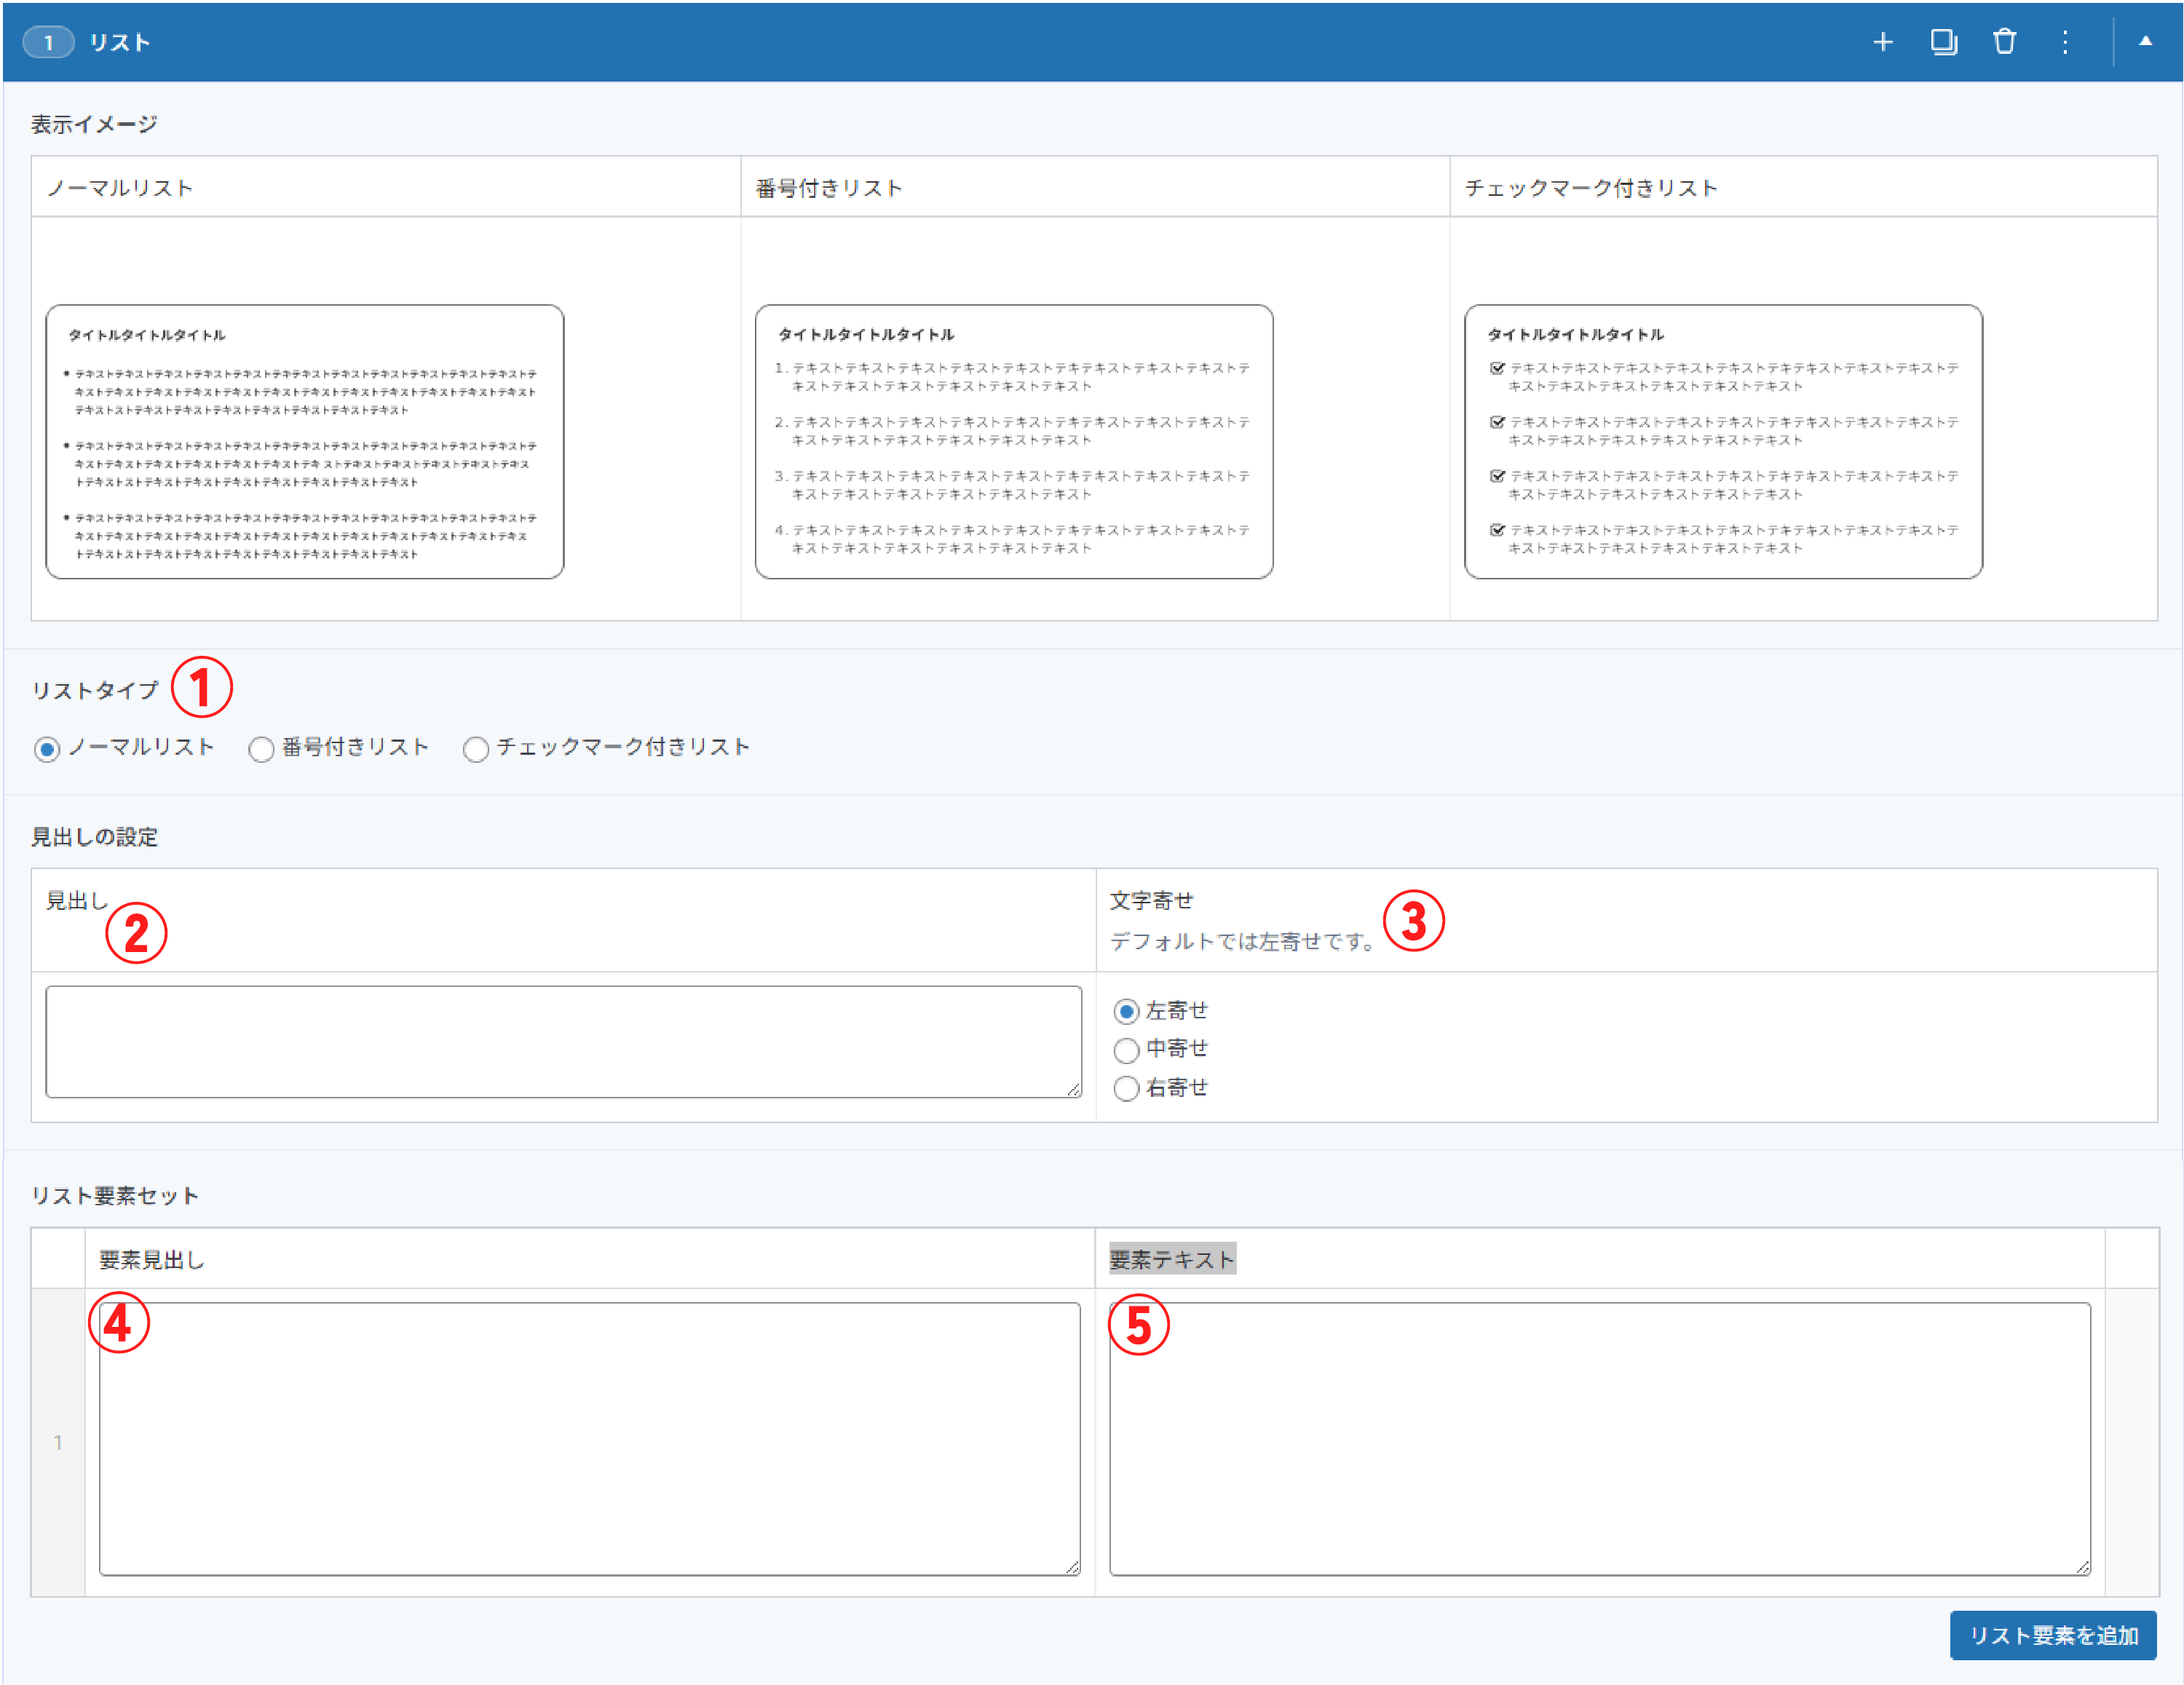The height and width of the screenshot is (1685, 2184).
Task: Click the row number 1 handle
Action: click(58, 1442)
